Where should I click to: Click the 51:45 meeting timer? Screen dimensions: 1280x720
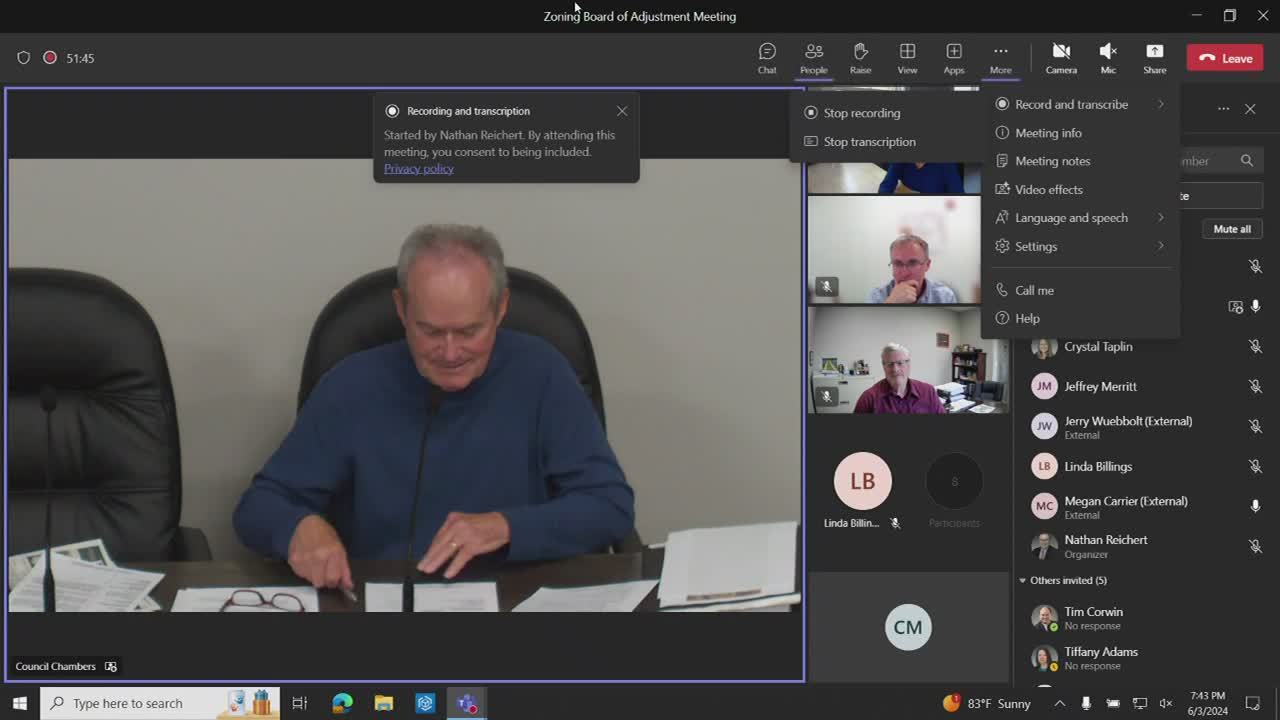click(x=80, y=58)
